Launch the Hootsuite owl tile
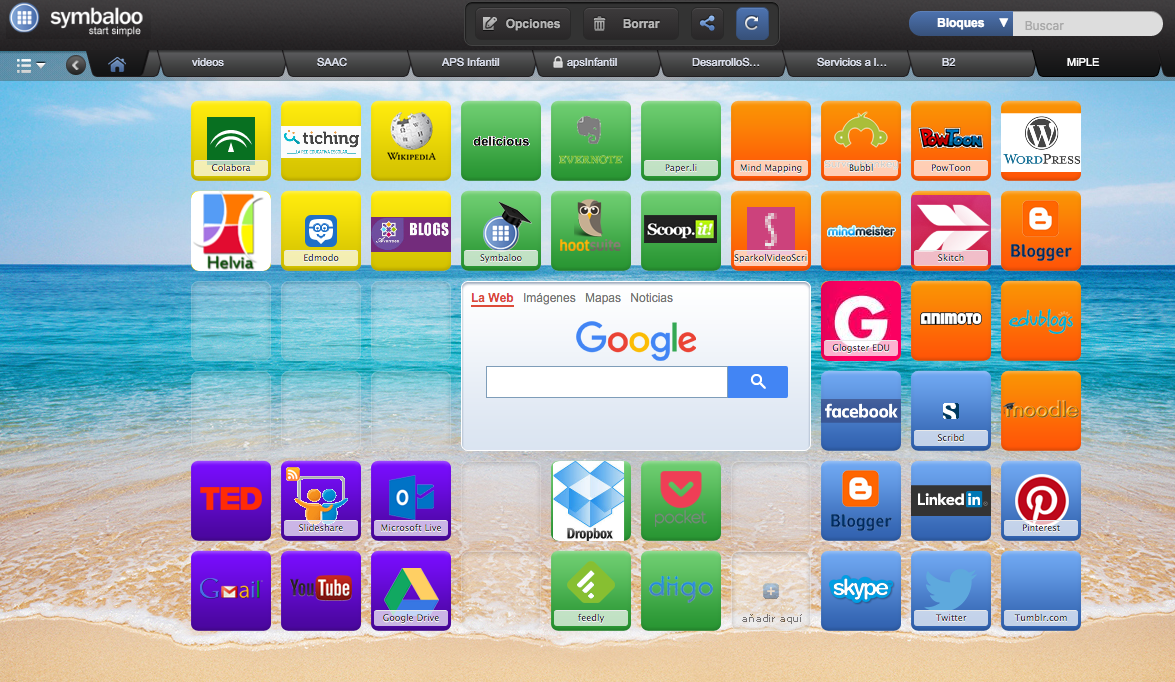Viewport: 1175px width, 682px height. pos(590,231)
